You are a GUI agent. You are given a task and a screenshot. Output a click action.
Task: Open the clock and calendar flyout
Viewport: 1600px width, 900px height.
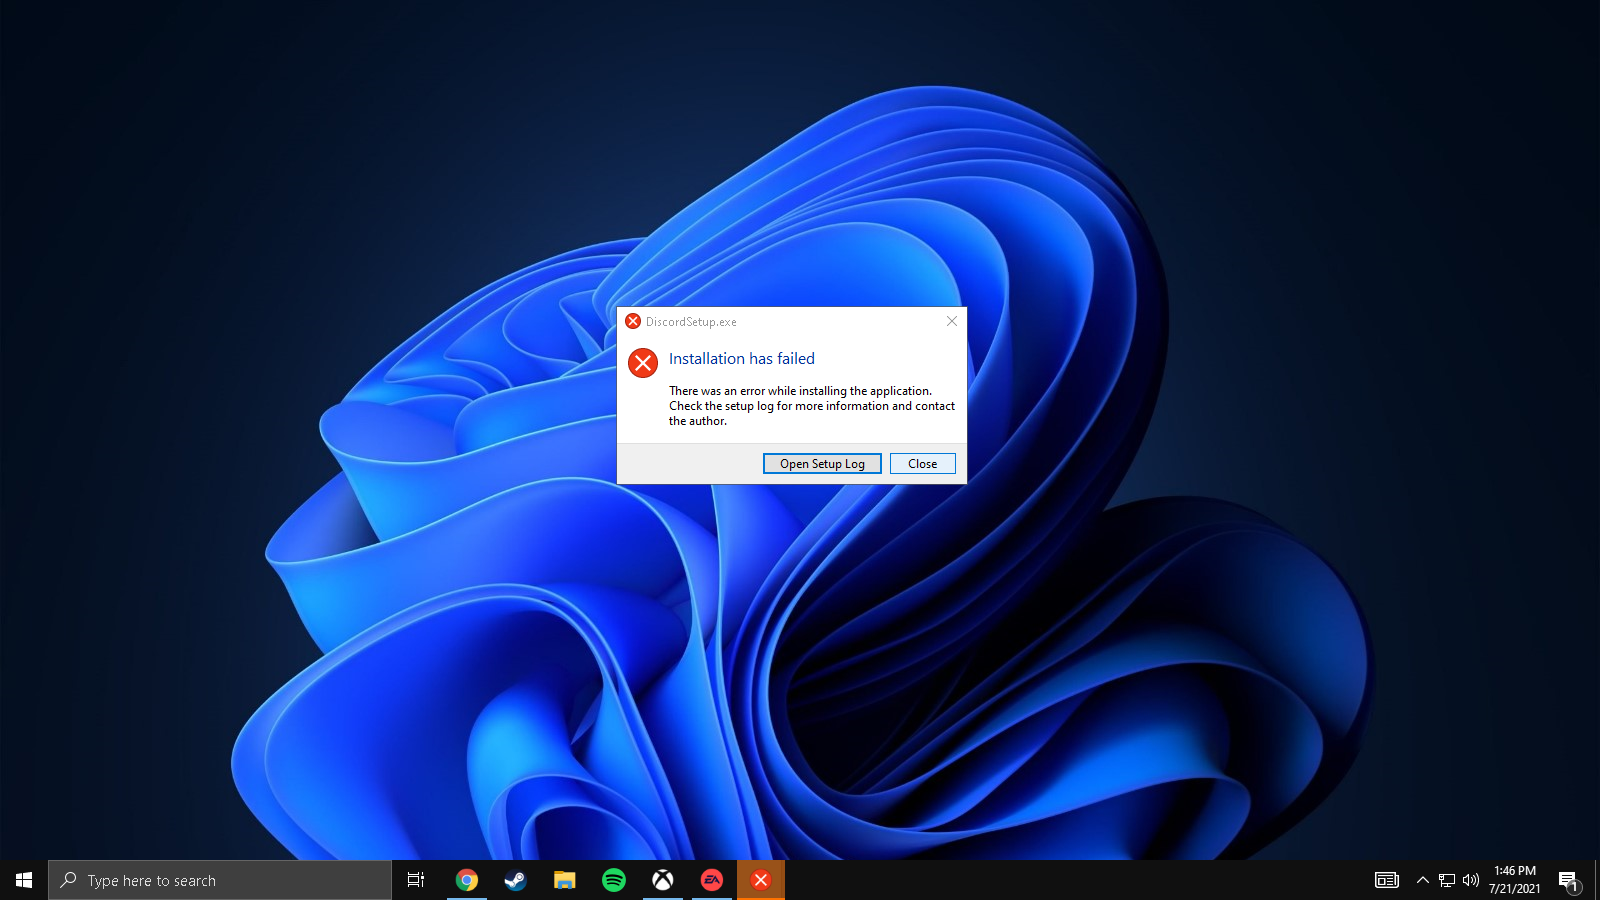(x=1515, y=880)
